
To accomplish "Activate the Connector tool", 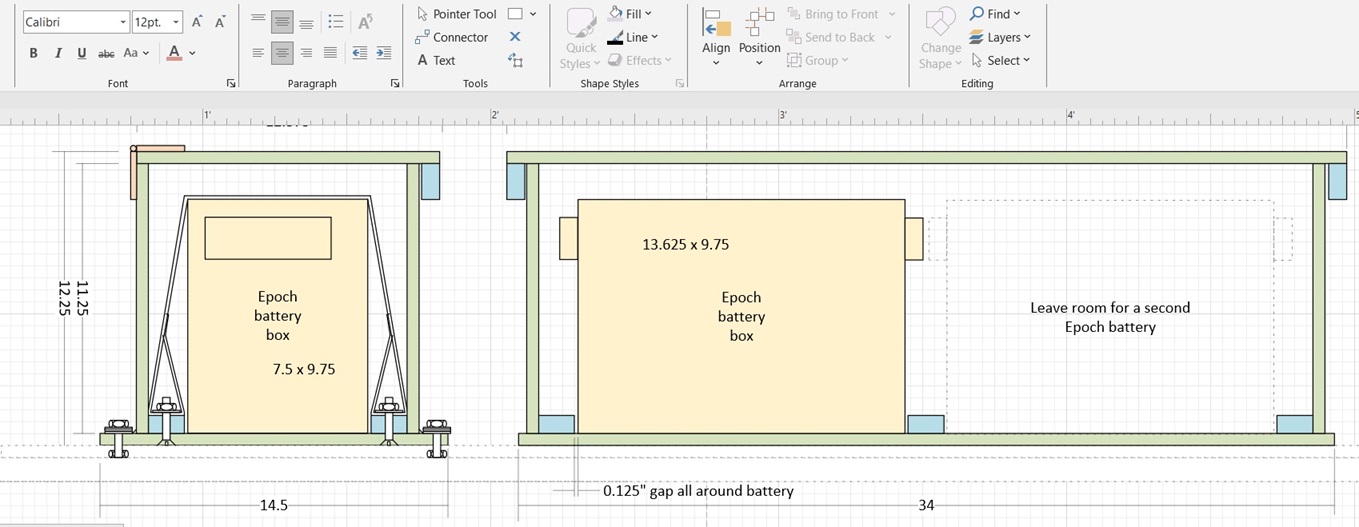I will [452, 37].
